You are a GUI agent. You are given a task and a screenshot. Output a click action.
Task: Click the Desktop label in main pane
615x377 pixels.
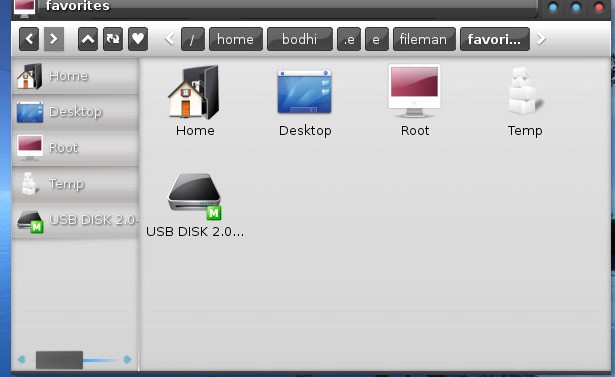click(305, 131)
